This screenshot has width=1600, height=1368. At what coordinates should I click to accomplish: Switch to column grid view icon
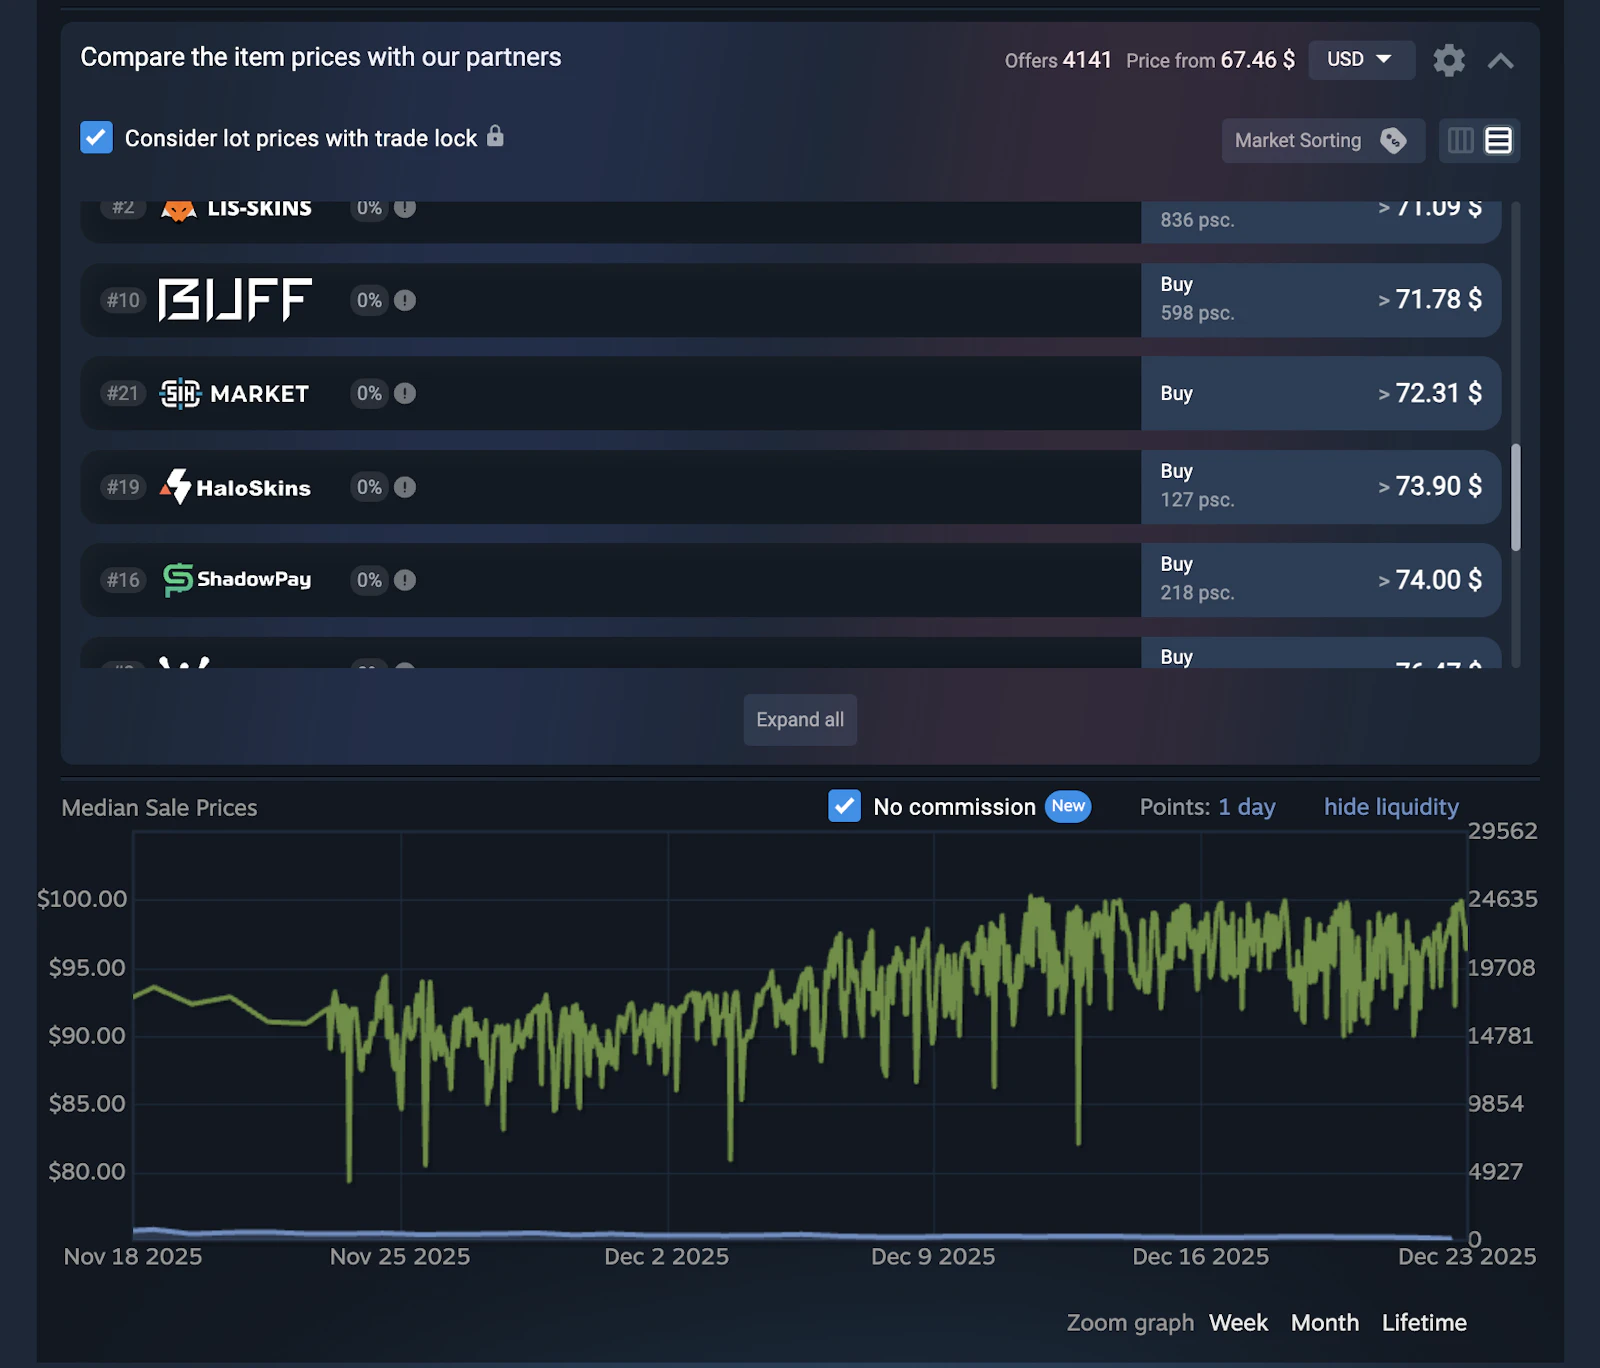point(1460,141)
